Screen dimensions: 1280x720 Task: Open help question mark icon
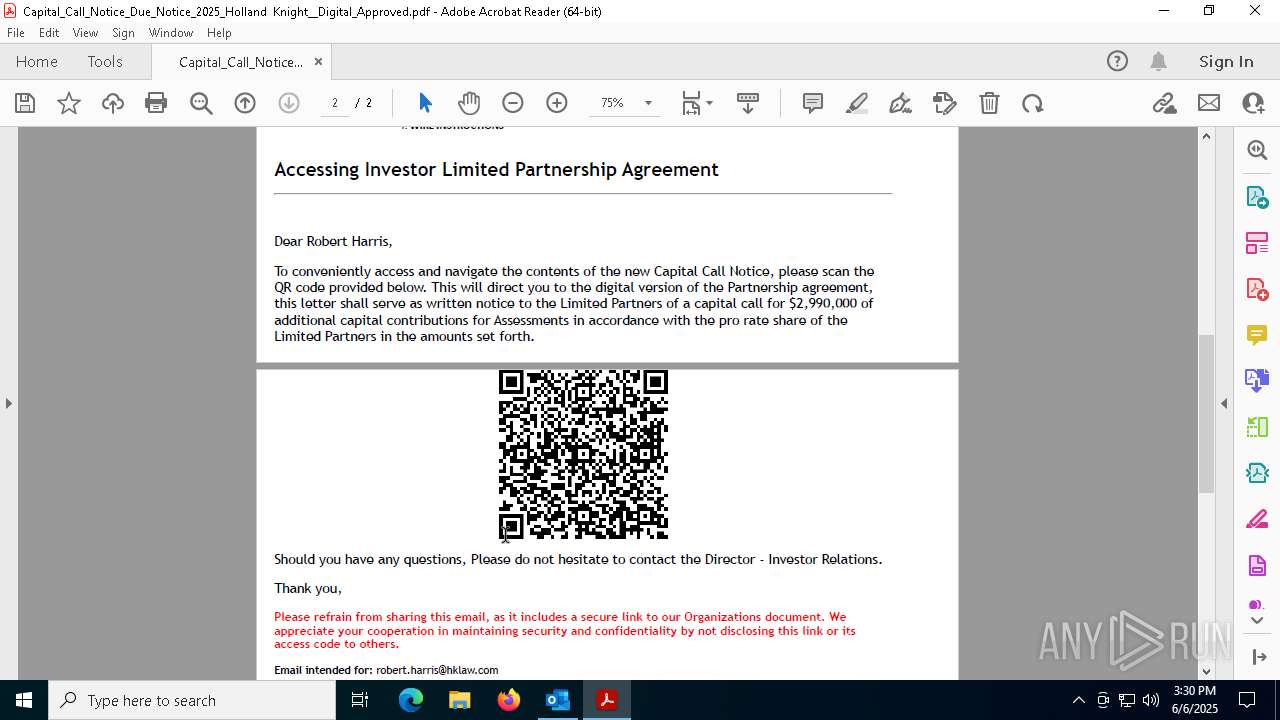(x=1117, y=62)
